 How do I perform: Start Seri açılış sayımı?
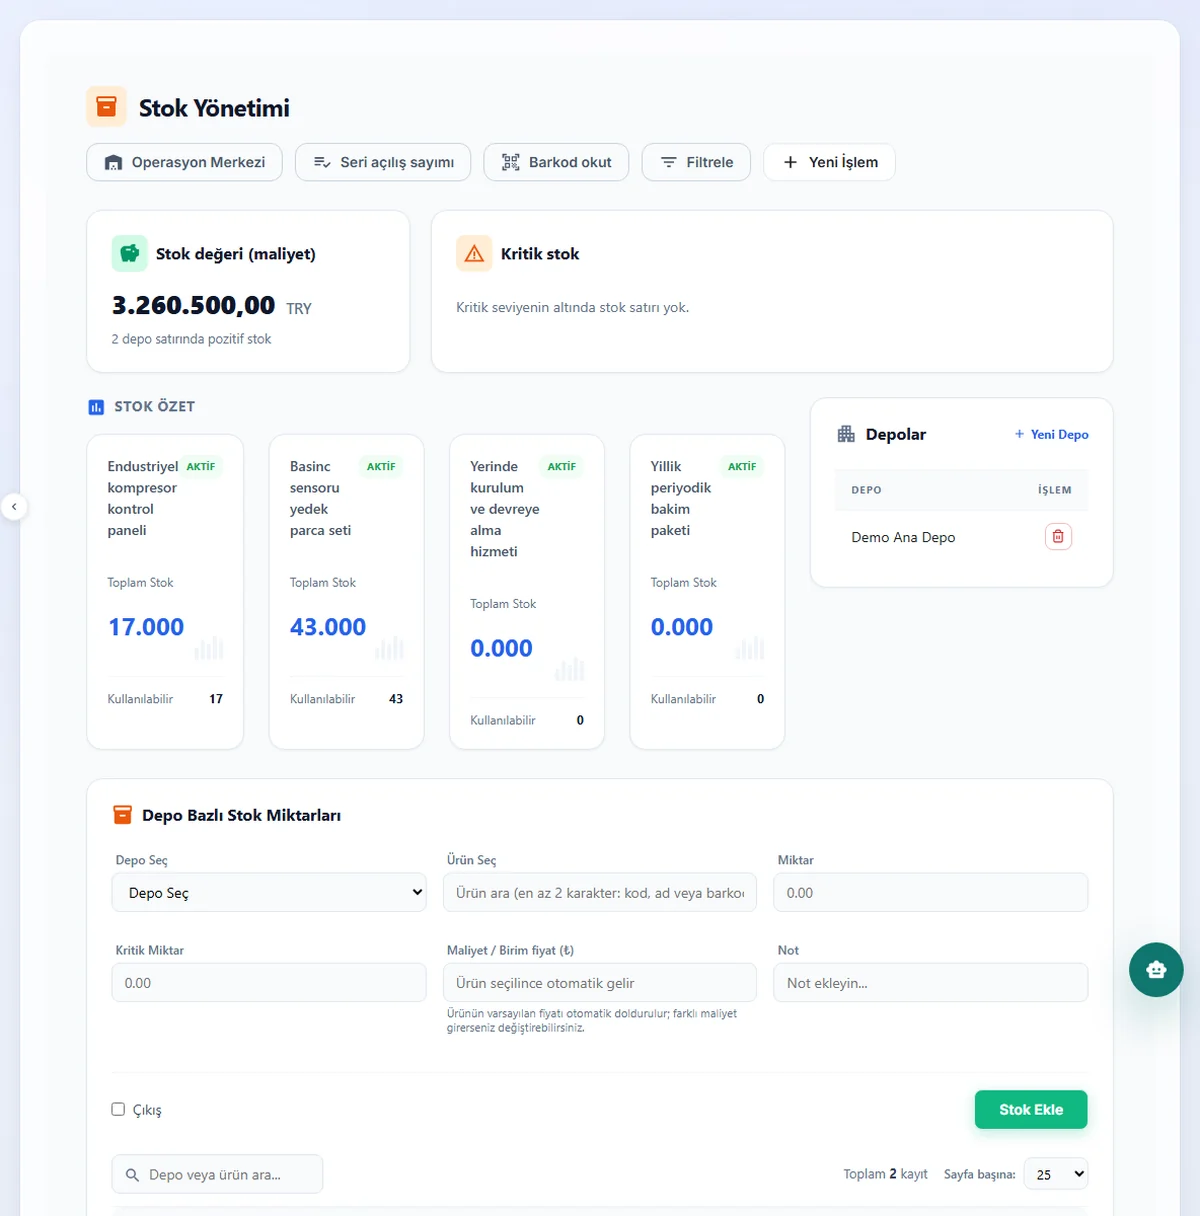tap(383, 162)
